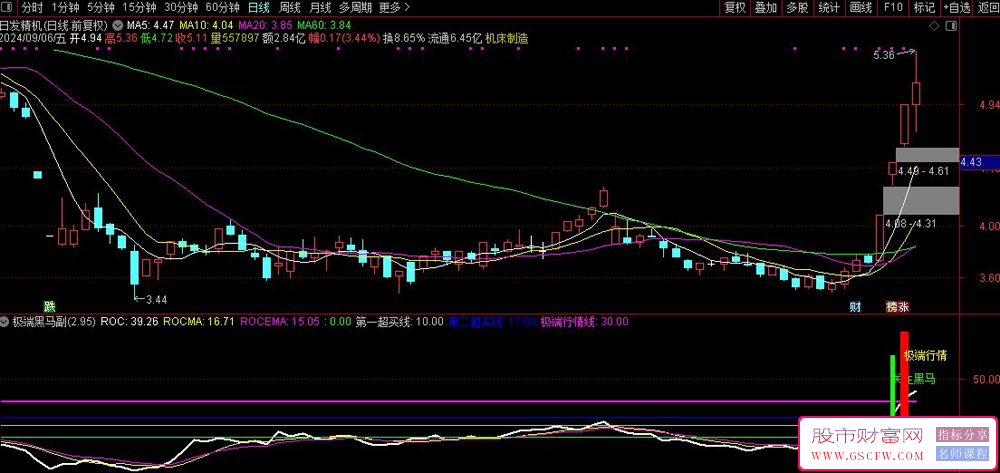The image size is (1000, 473).
Task: Click the 叠加 overlay button
Action: click(x=766, y=8)
